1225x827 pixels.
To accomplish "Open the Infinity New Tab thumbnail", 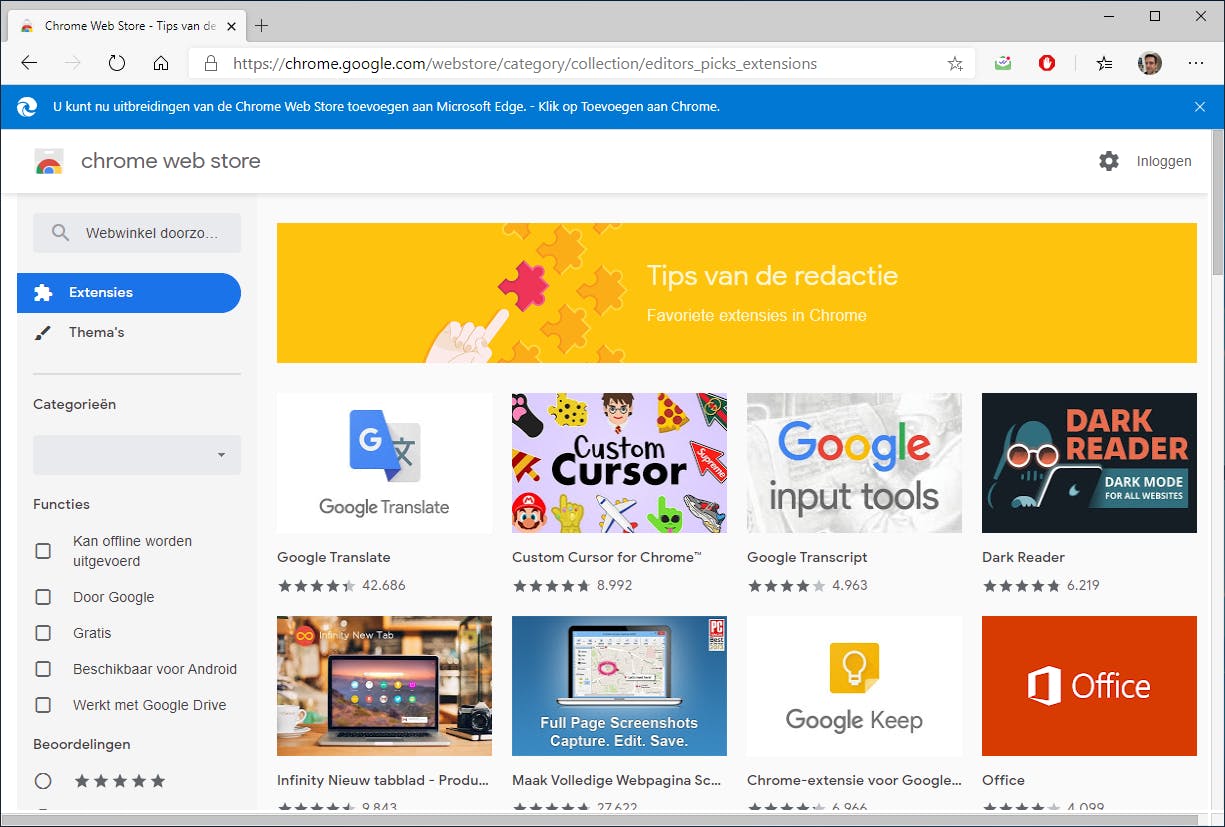I will 384,686.
